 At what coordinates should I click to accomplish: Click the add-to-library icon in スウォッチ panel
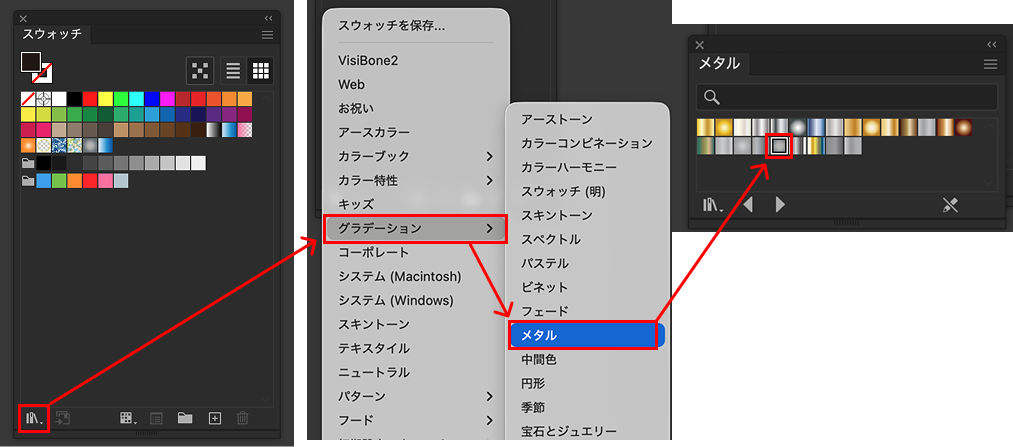[x=62, y=418]
